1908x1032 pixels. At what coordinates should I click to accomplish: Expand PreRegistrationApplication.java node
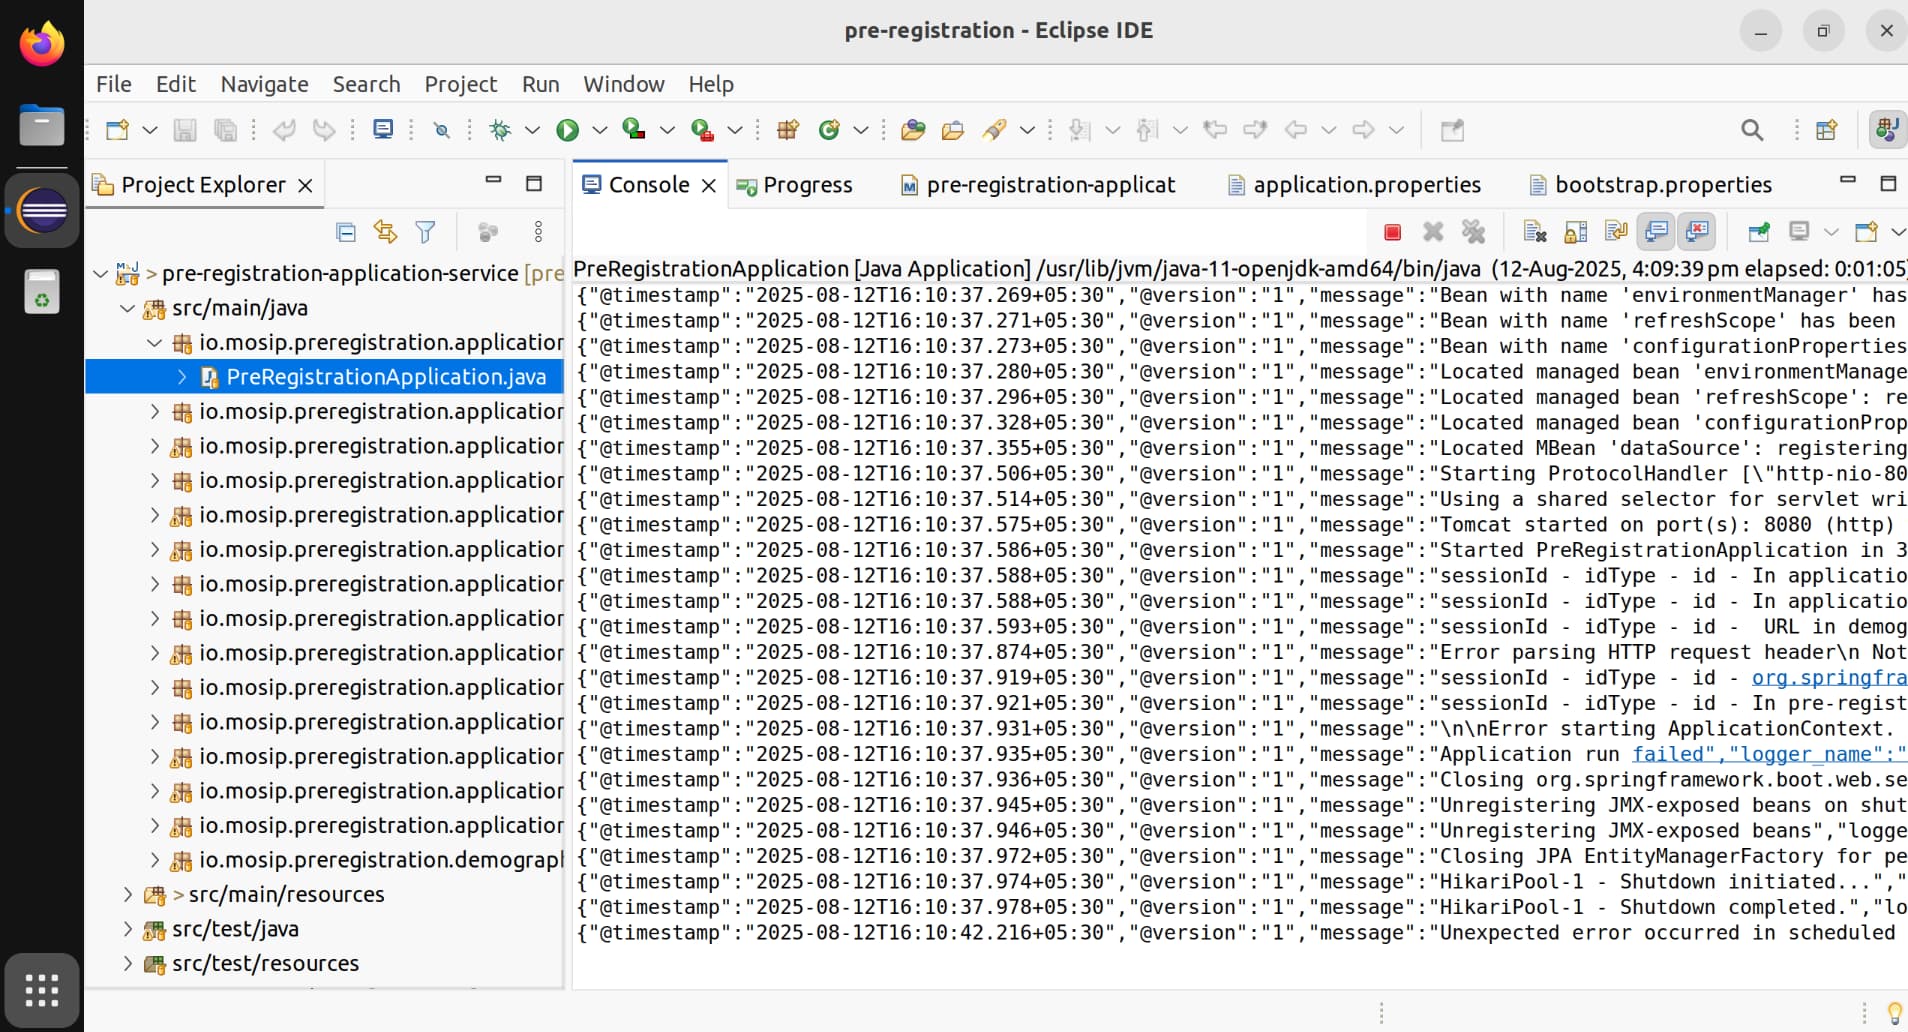pyautogui.click(x=182, y=377)
